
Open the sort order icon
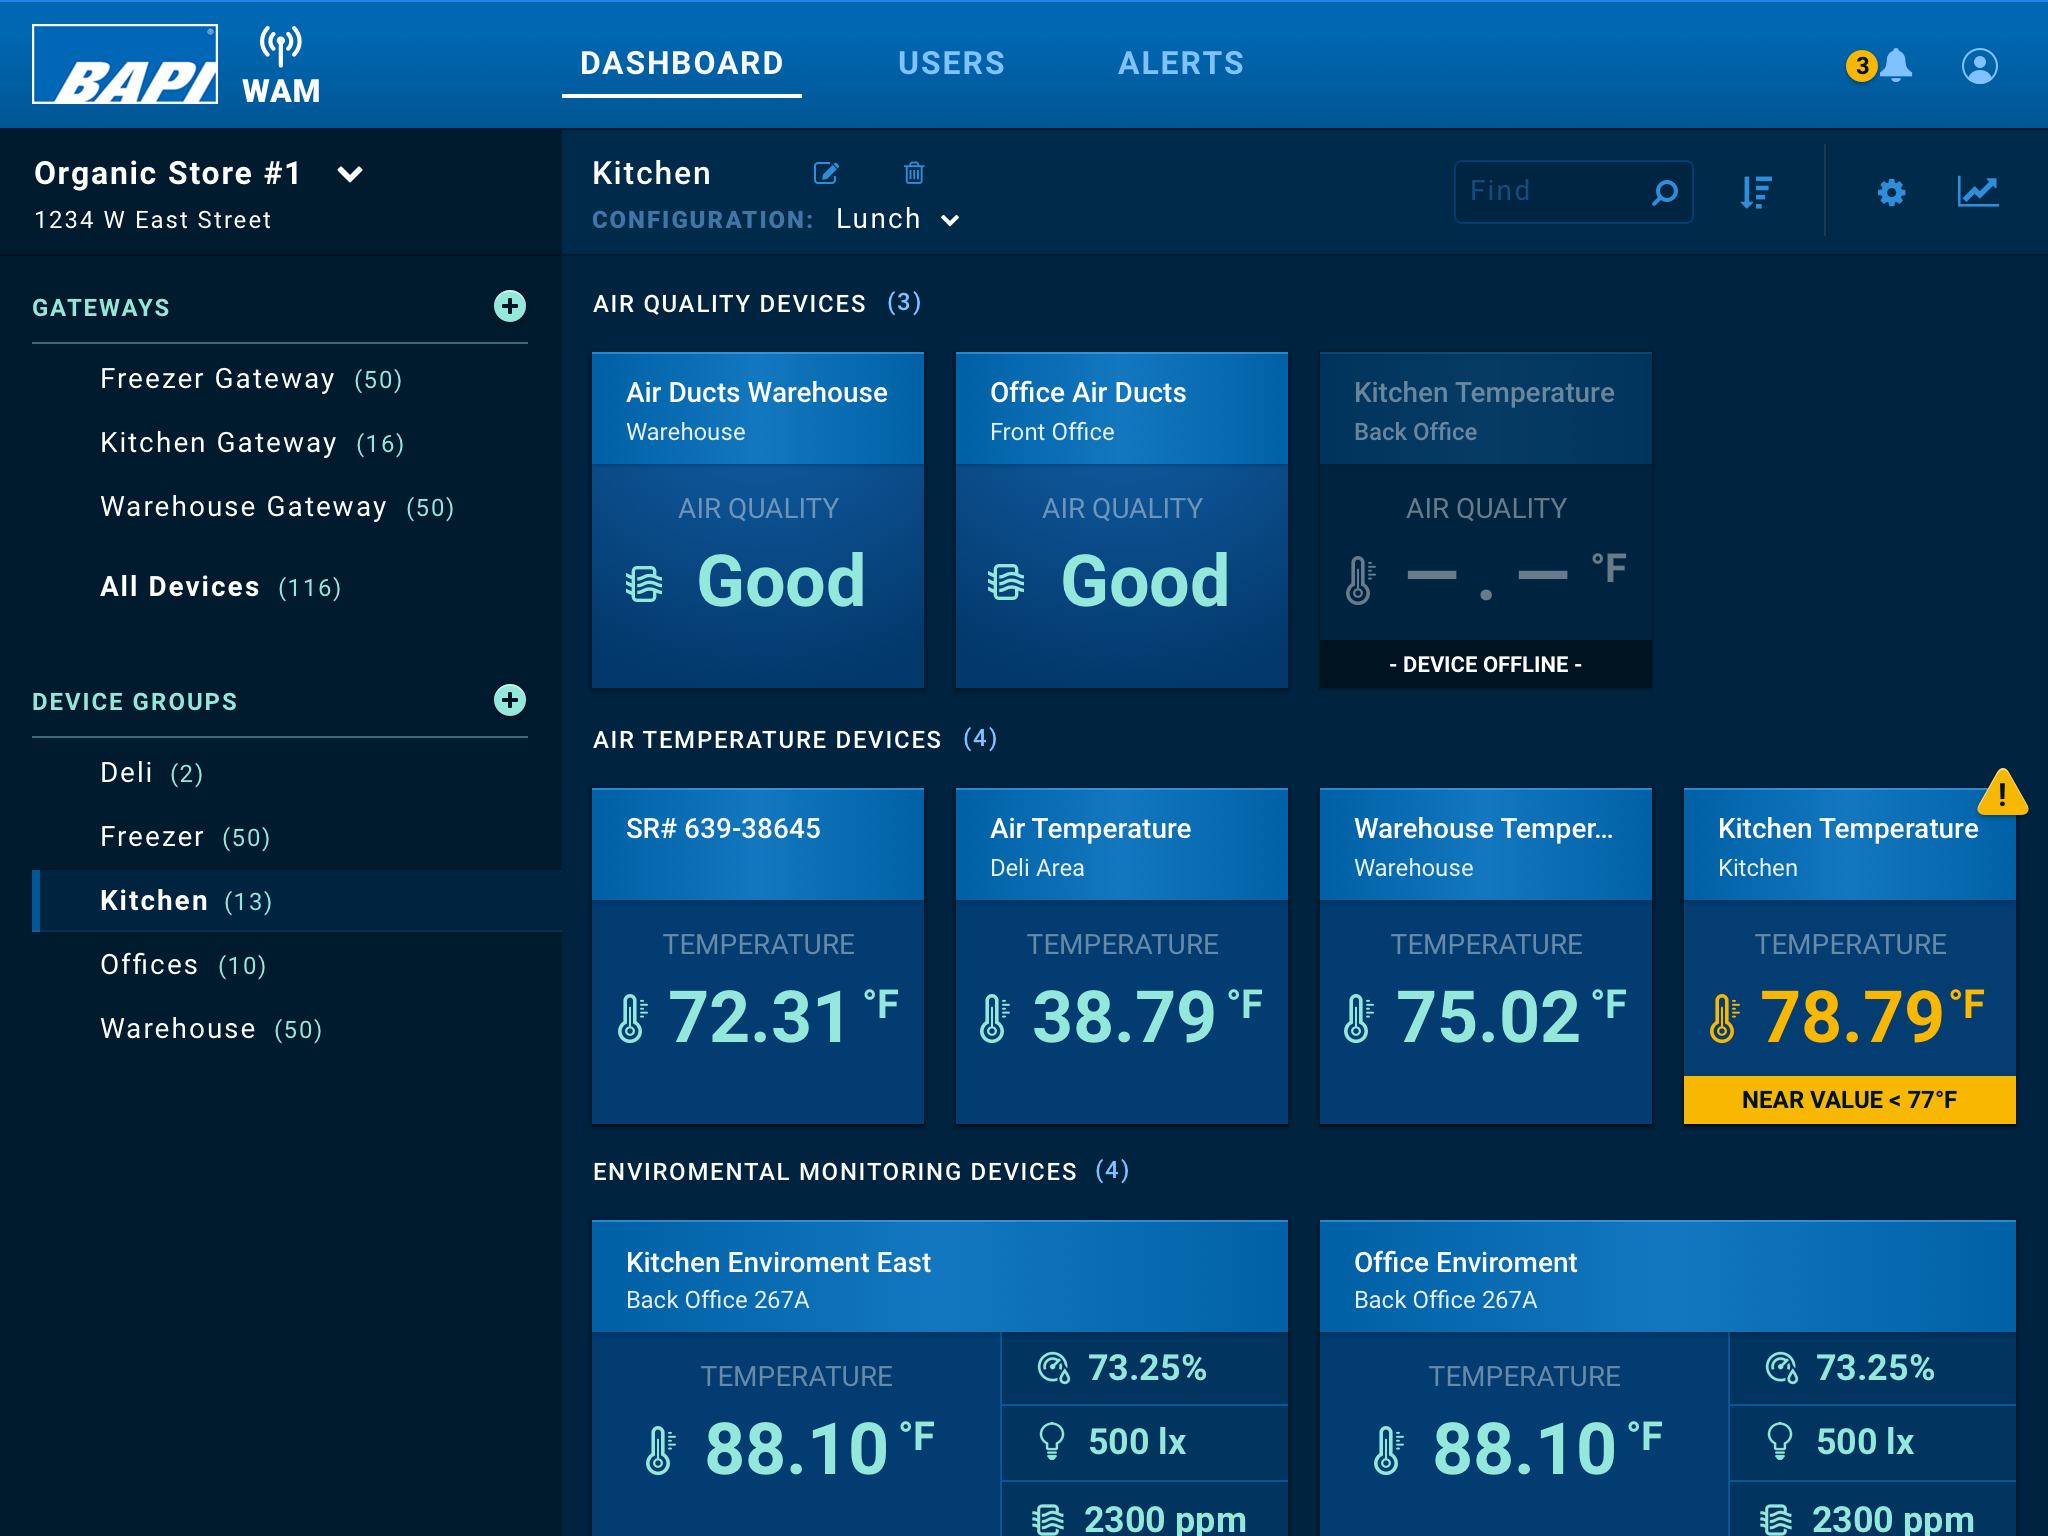1756,192
